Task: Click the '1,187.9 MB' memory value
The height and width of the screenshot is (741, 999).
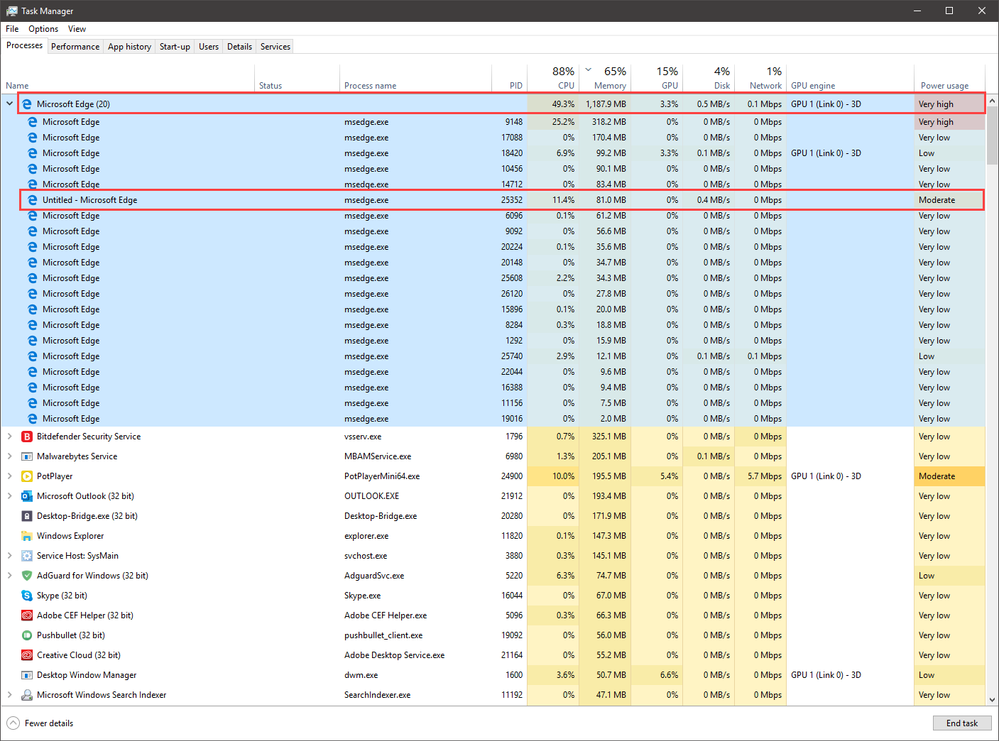Action: tap(606, 104)
